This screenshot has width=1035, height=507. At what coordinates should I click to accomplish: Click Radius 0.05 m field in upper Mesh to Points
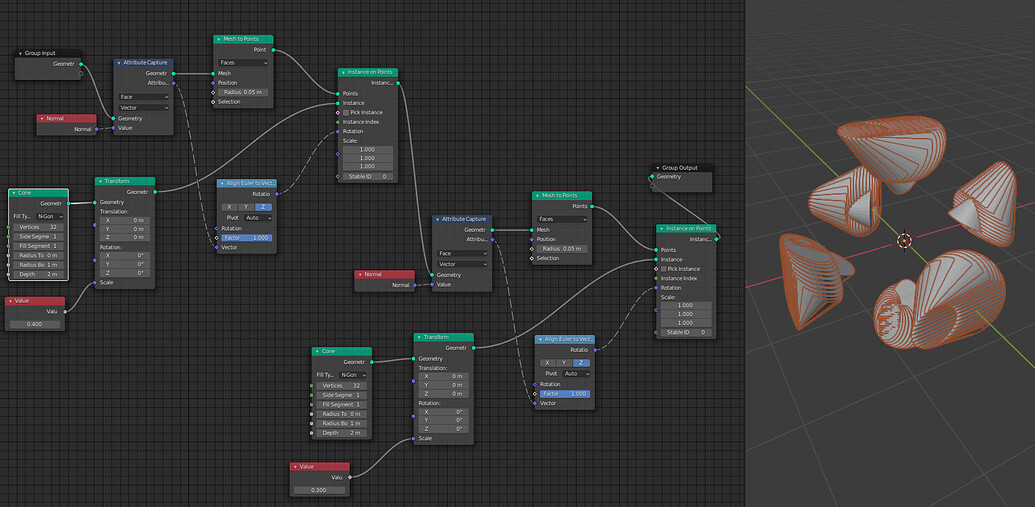[243, 92]
